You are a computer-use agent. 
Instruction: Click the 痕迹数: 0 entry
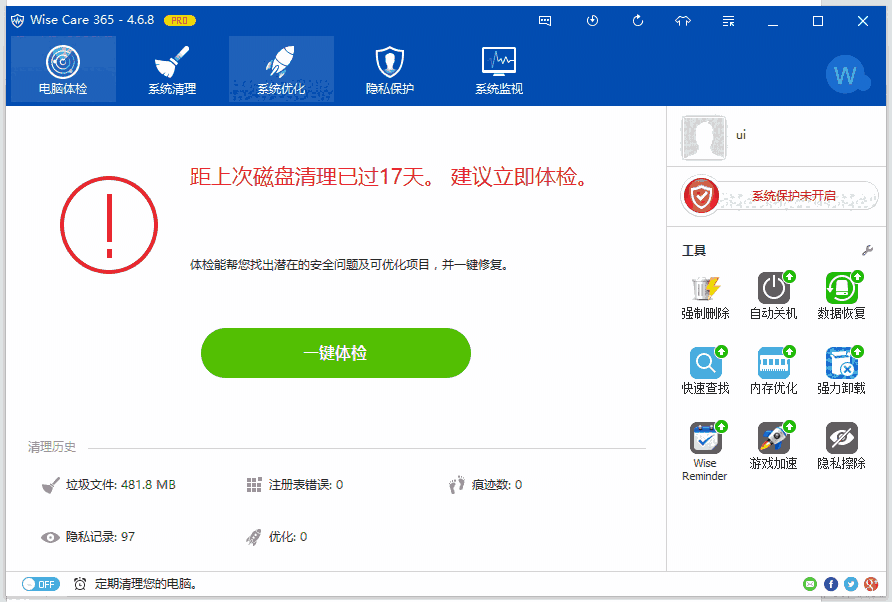(485, 485)
